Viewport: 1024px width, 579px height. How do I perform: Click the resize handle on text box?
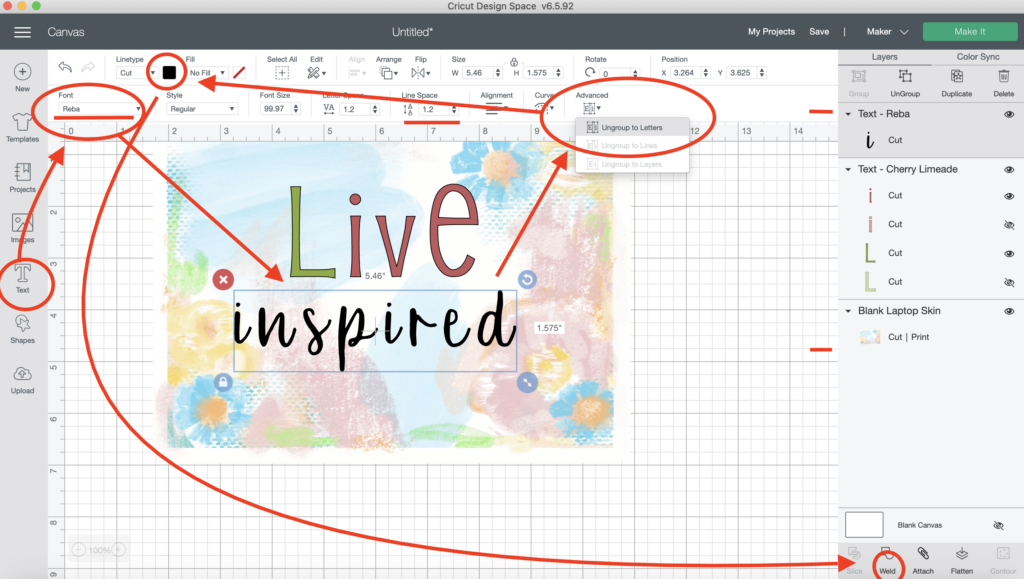[527, 383]
